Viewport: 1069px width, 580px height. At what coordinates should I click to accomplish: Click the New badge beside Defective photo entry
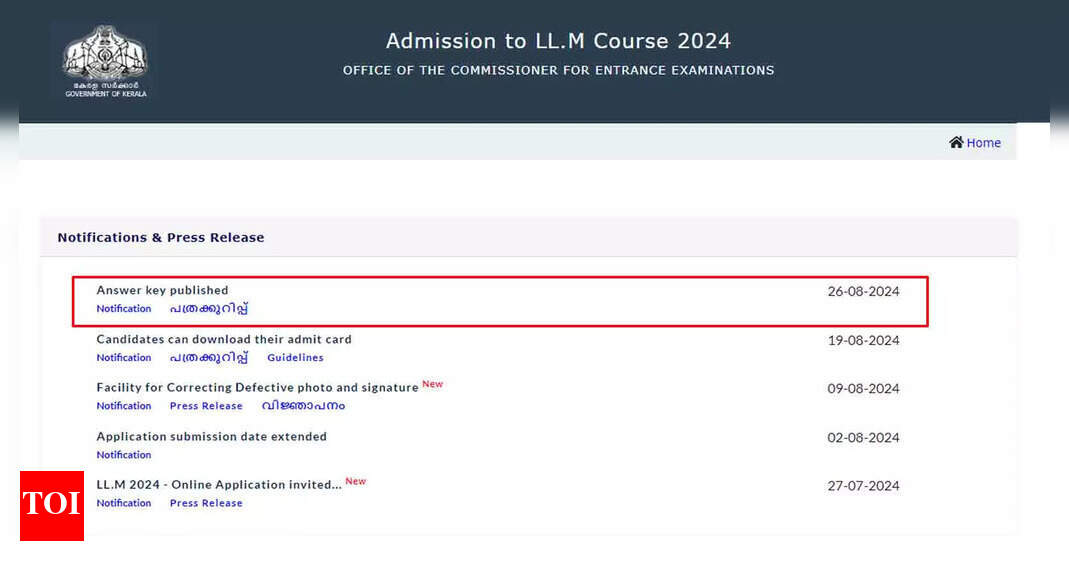pos(432,384)
